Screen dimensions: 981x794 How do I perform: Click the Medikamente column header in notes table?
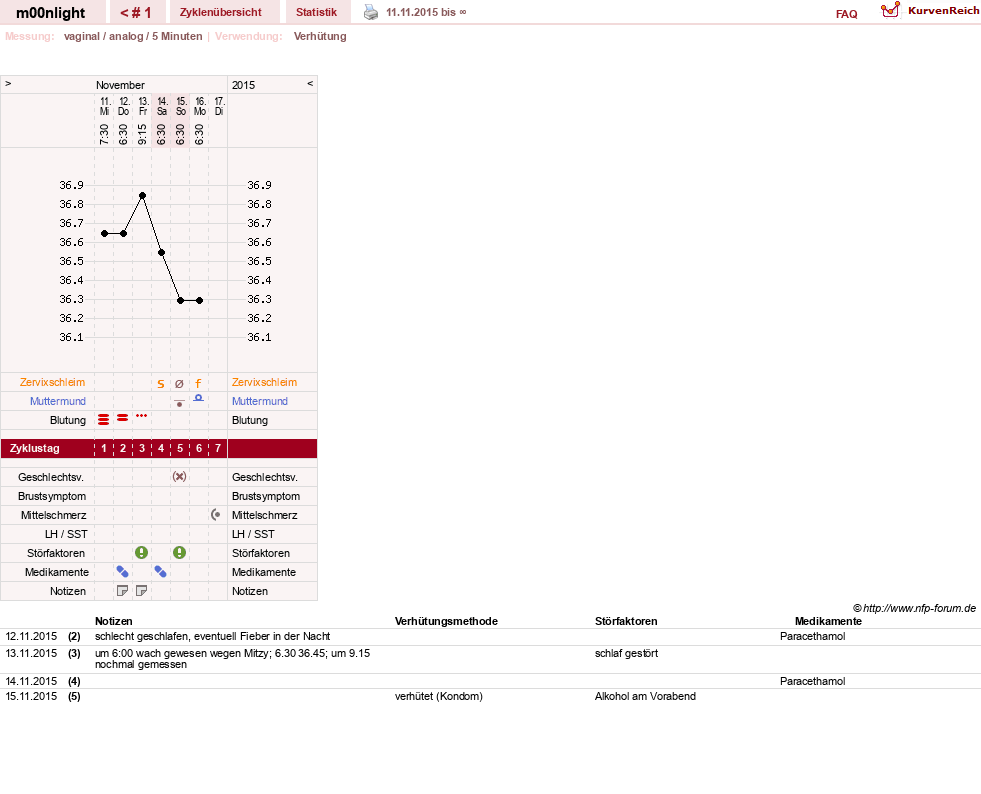tap(828, 621)
